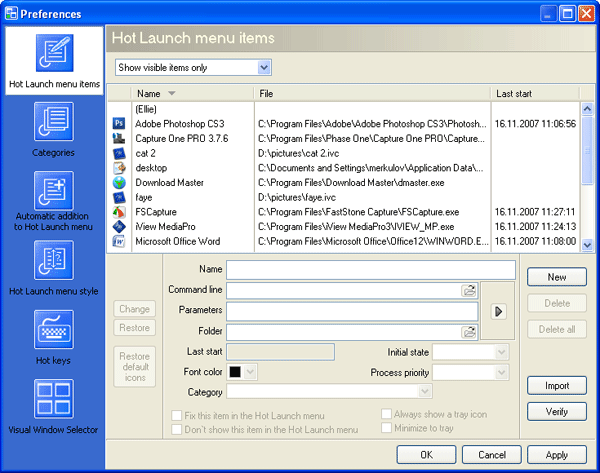Click the desktop row icon
This screenshot has height=473, width=600.
tap(119, 168)
